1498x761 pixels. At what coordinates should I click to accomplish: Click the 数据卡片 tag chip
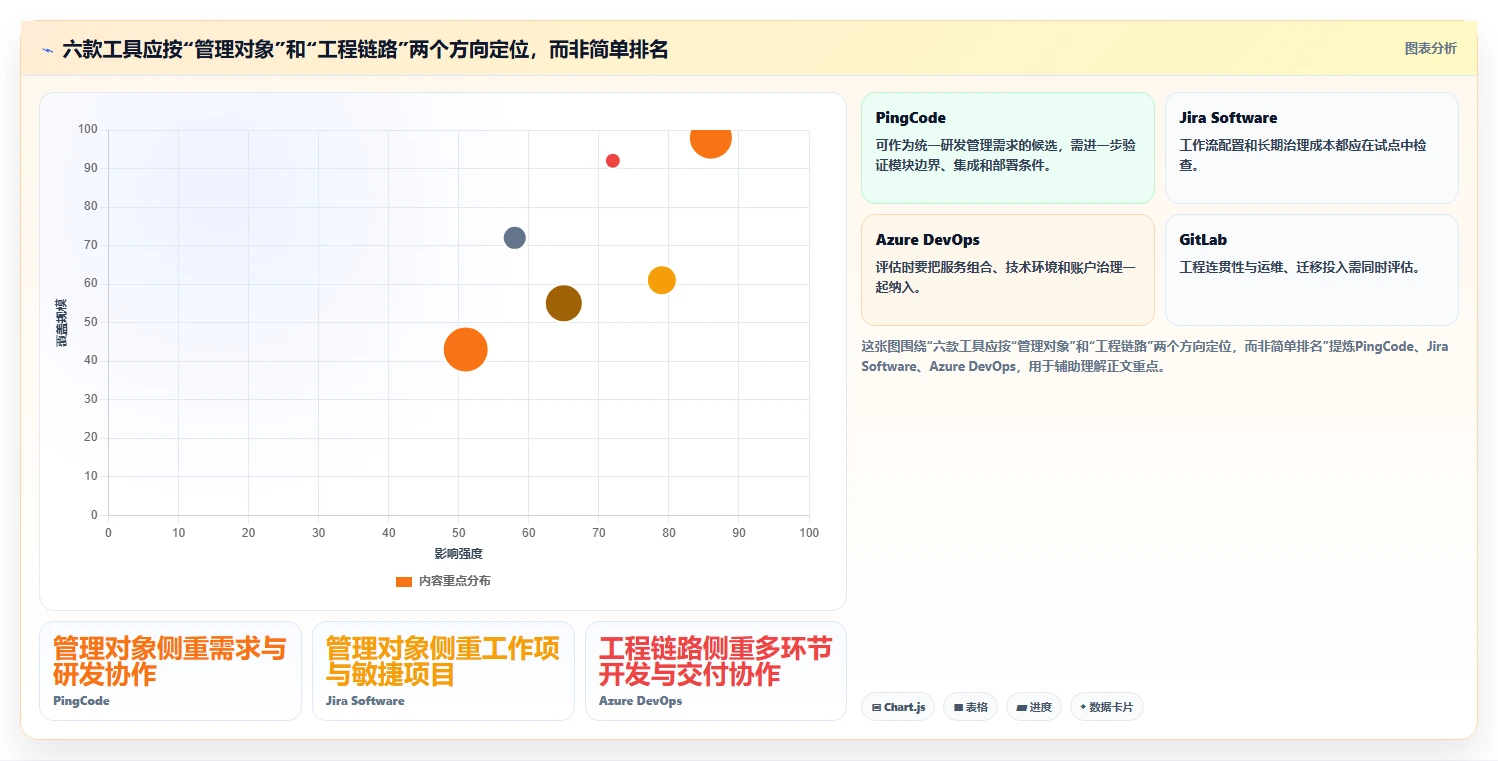coord(1106,707)
